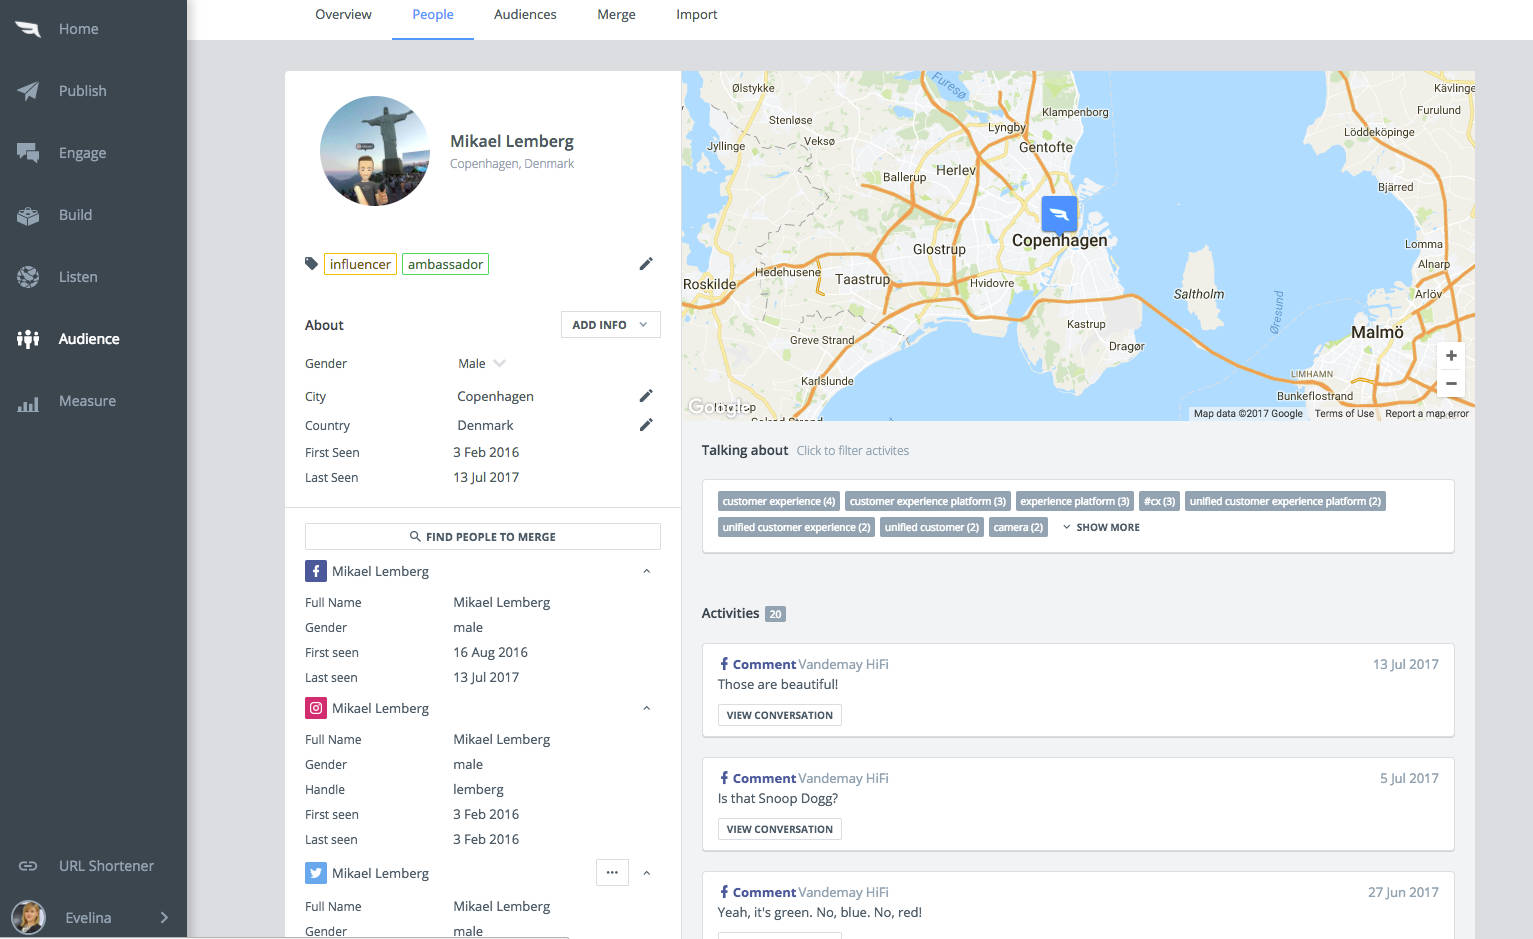
Task: Click the Facebook icon beside Mikael Lemberg
Action: pyautogui.click(x=316, y=570)
